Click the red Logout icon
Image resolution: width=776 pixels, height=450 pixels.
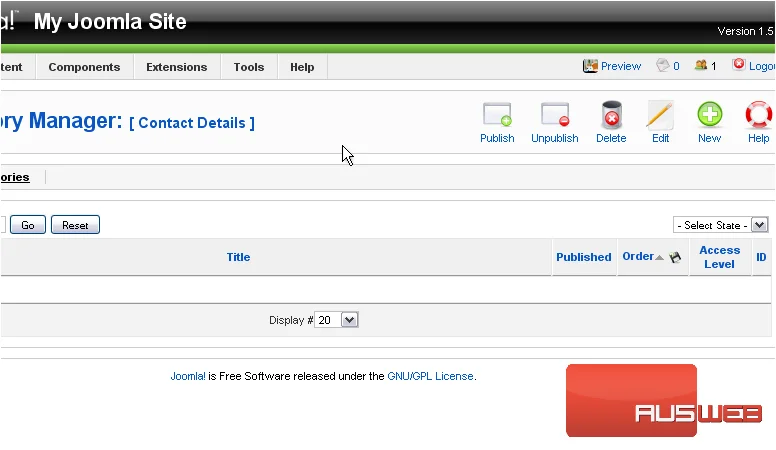[739, 64]
